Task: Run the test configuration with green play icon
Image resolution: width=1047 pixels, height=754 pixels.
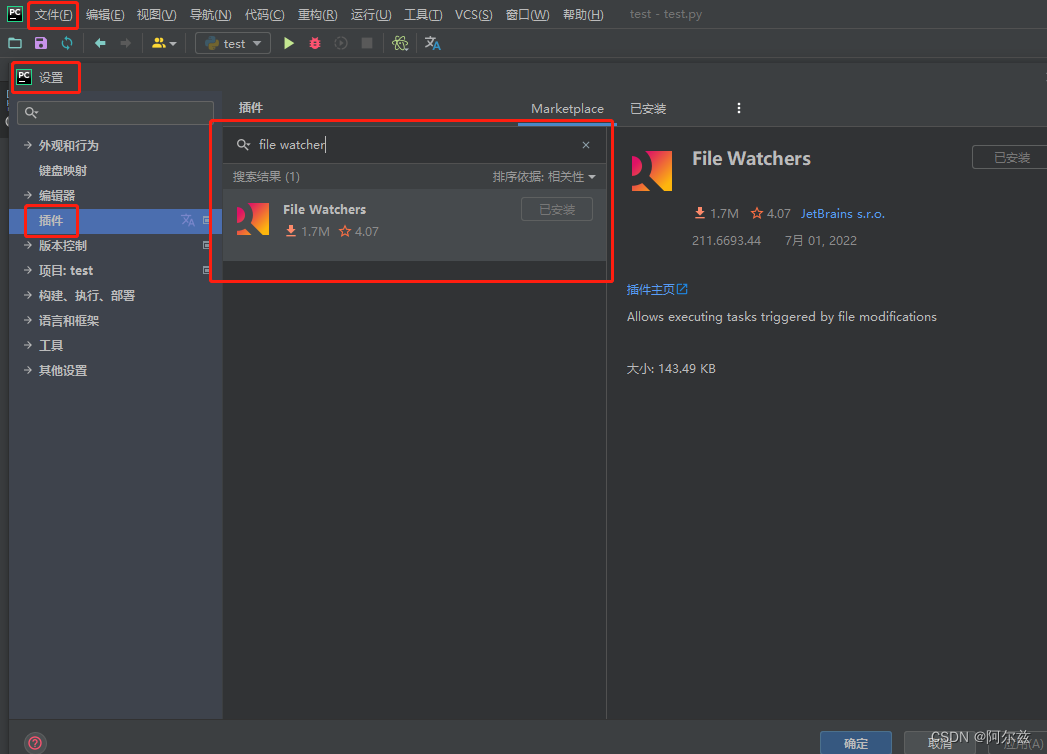Action: point(288,43)
